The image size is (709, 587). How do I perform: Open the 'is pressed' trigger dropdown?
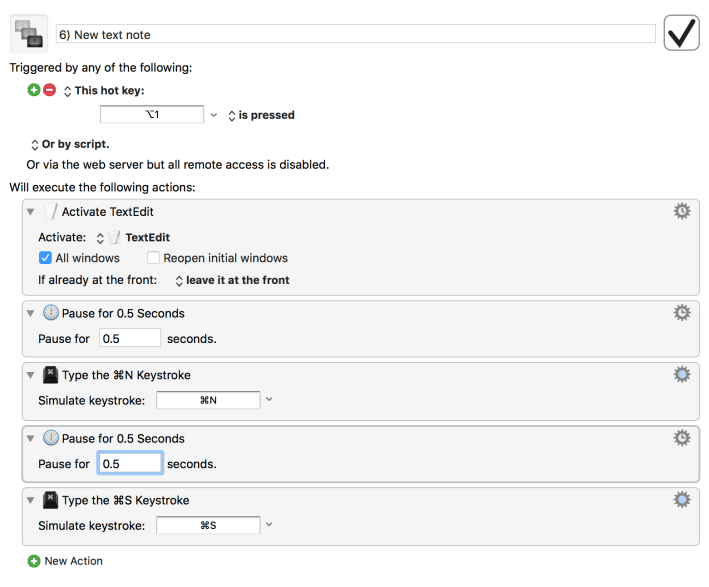click(x=261, y=115)
